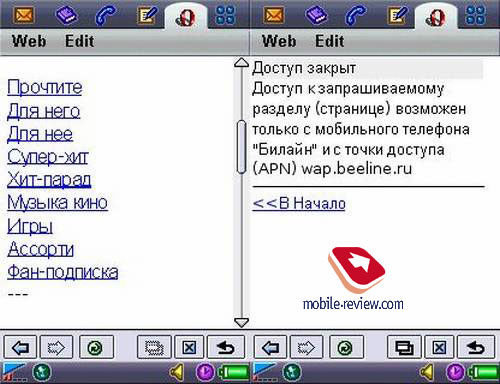This screenshot has height=384, width=500.
Task: Click signal strength icon in left status bar
Action: coord(13,372)
